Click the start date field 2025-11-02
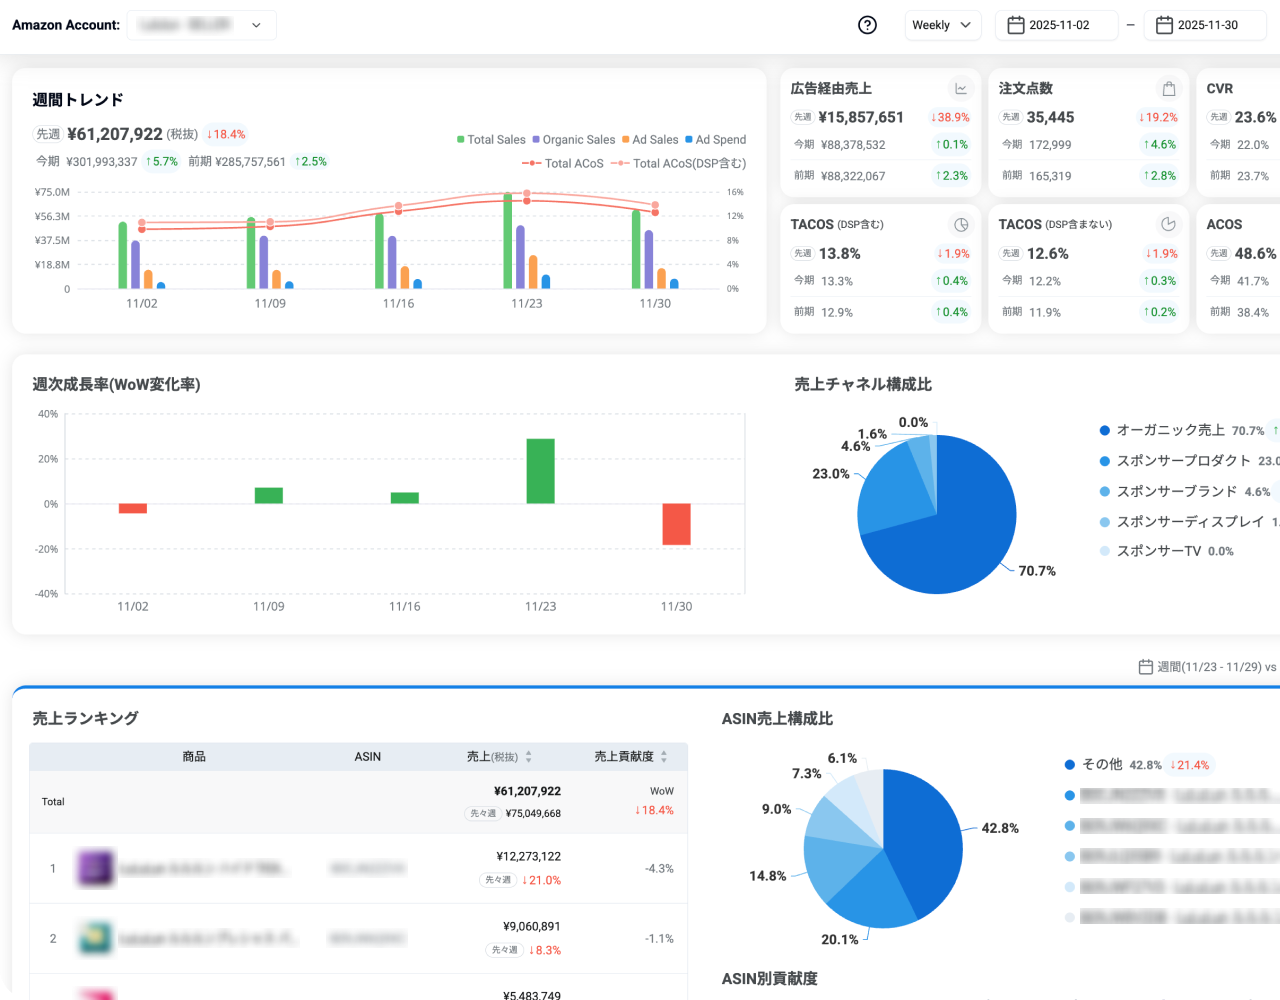Screen dimensions: 1280x1000 tap(1057, 25)
